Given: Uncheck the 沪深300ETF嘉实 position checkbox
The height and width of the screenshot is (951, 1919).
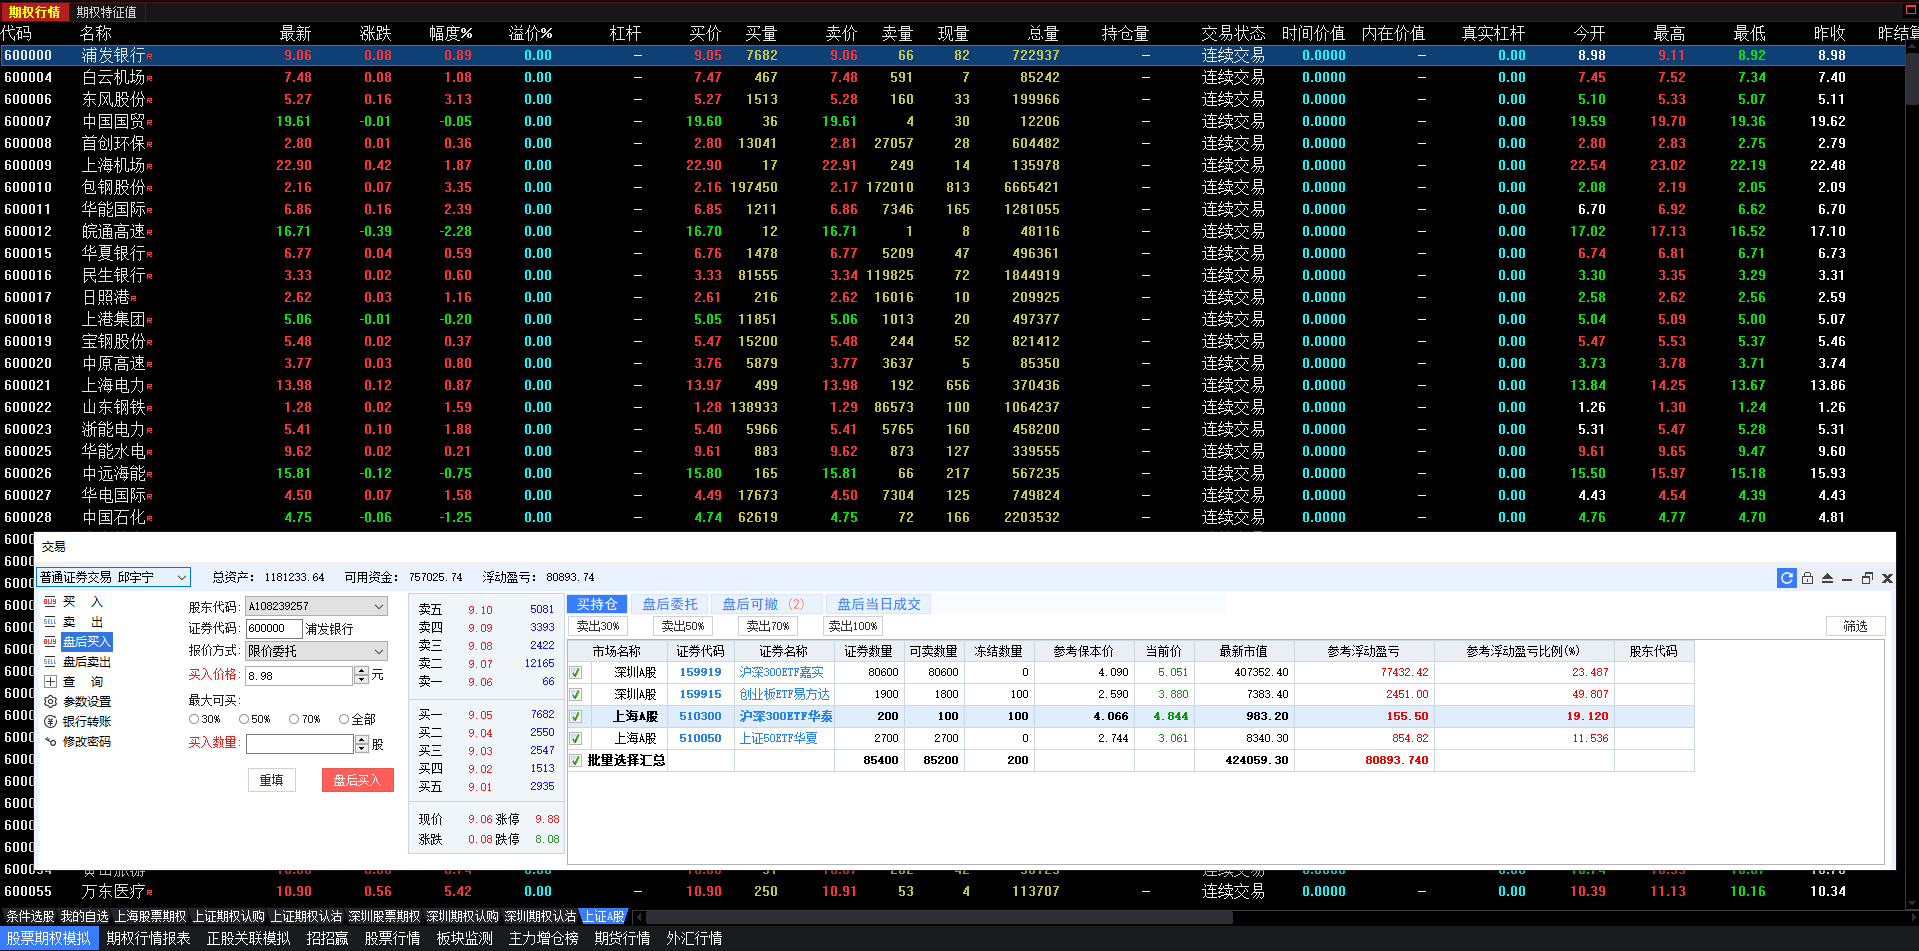Looking at the screenshot, I should (576, 672).
